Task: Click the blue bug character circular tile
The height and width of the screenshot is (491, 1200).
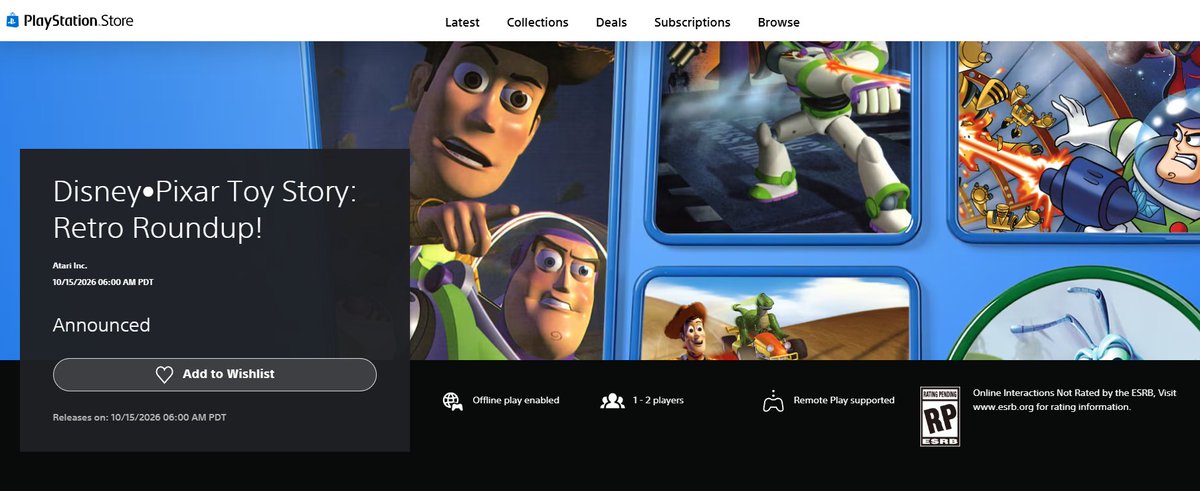Action: point(1075,314)
